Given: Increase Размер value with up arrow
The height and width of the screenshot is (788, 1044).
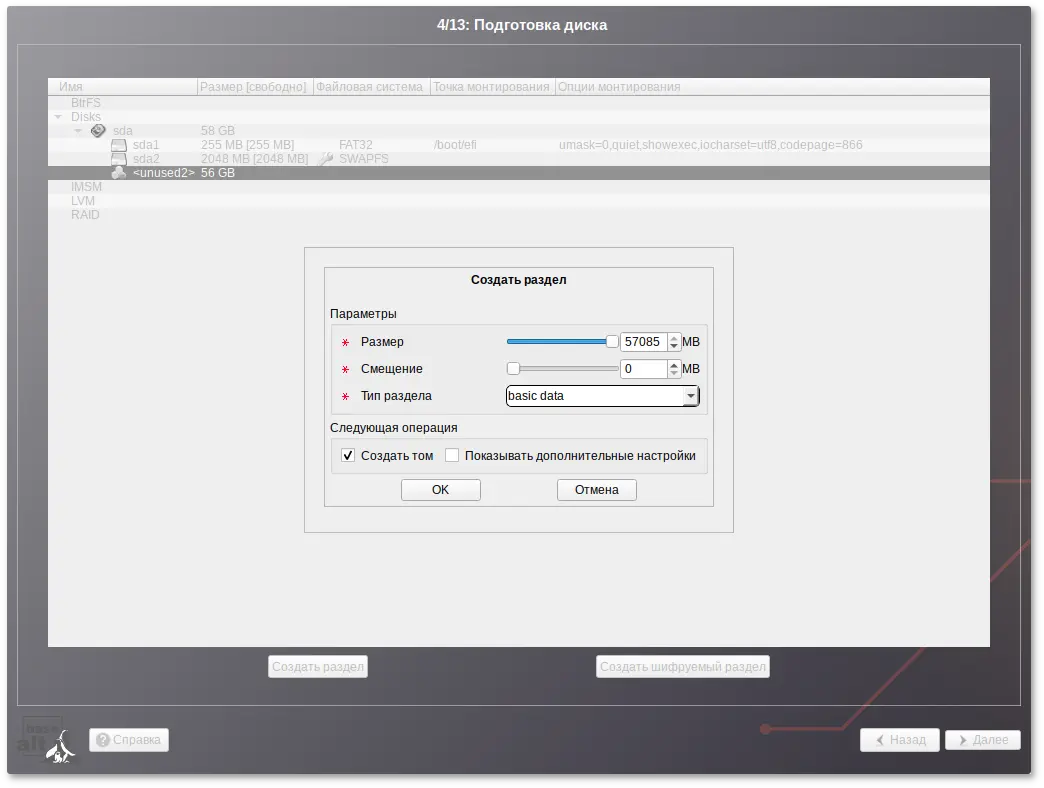Looking at the screenshot, I should point(674,337).
